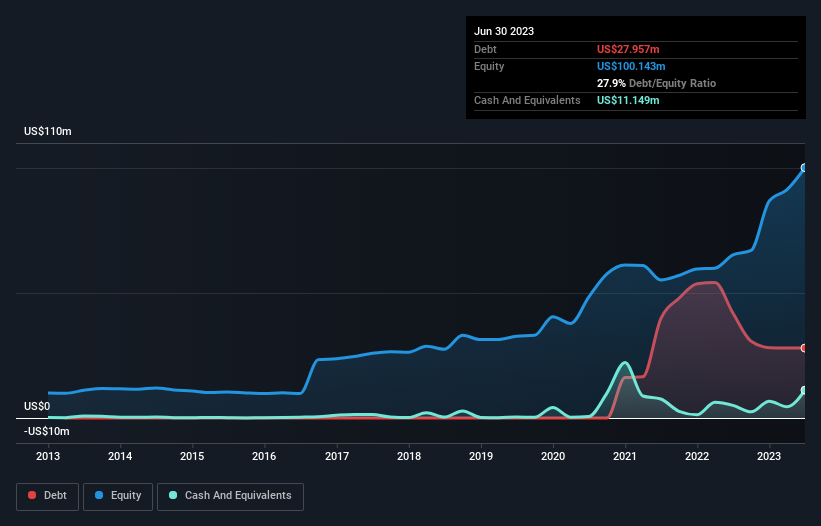Click the Equity label in tooltip
This screenshot has height=526, width=821.
coord(489,66)
